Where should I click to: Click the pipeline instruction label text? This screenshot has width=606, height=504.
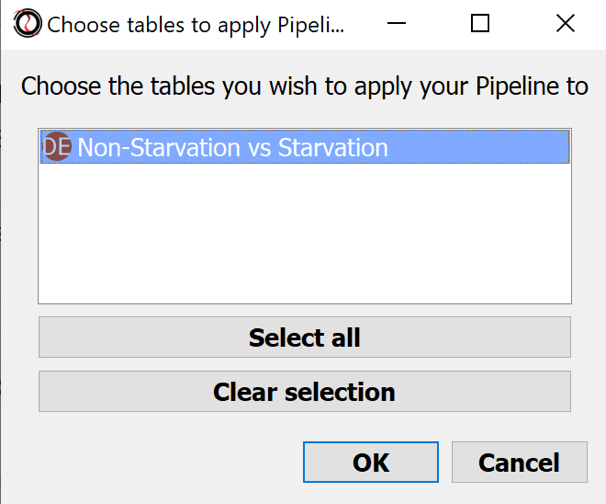[304, 85]
